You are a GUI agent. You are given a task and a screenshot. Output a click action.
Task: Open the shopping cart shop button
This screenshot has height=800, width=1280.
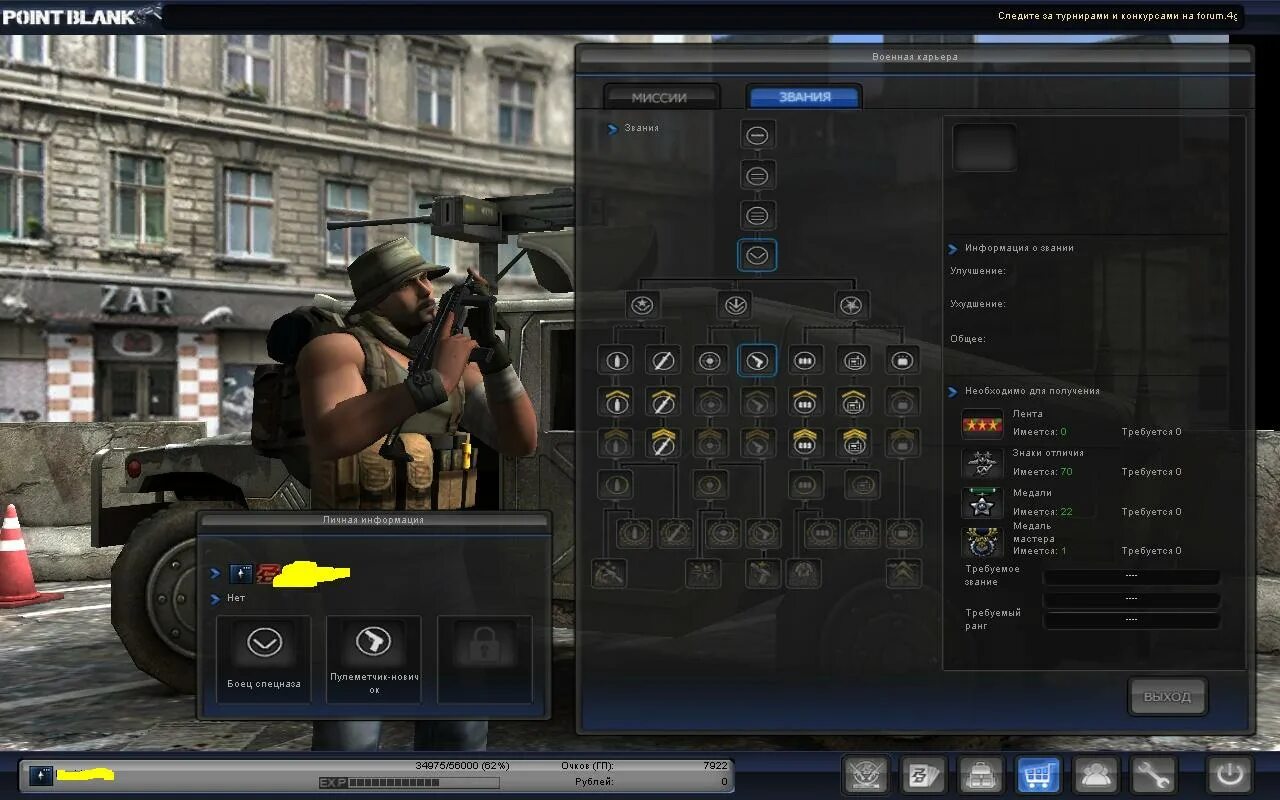pos(1039,775)
